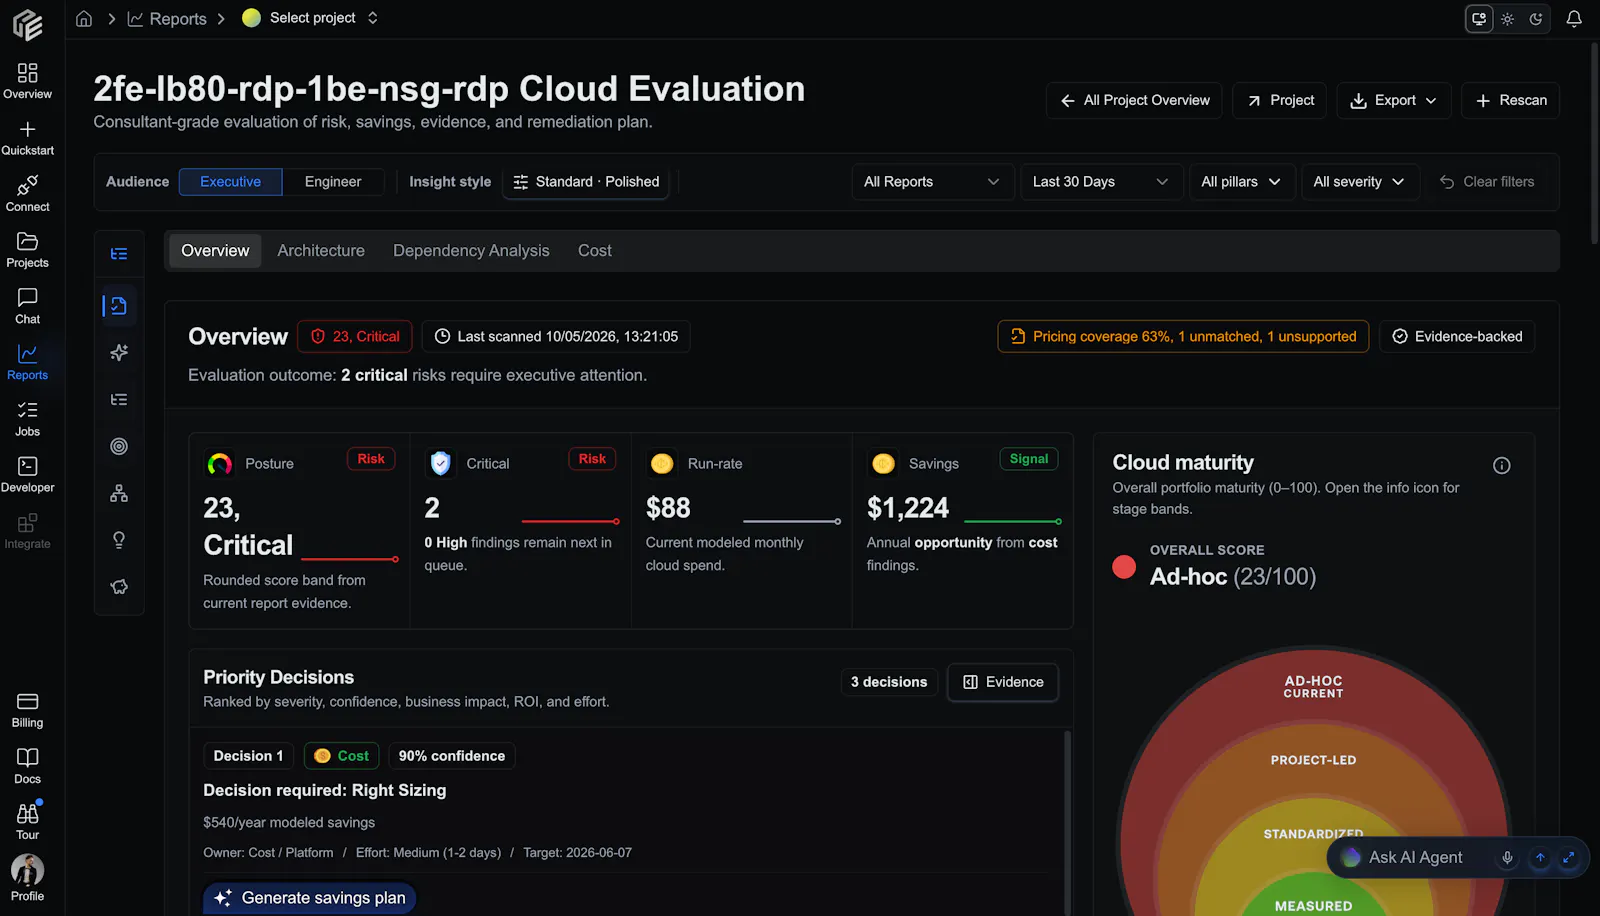Open the Last 30 Days dropdown
The image size is (1600, 916).
tap(1100, 181)
